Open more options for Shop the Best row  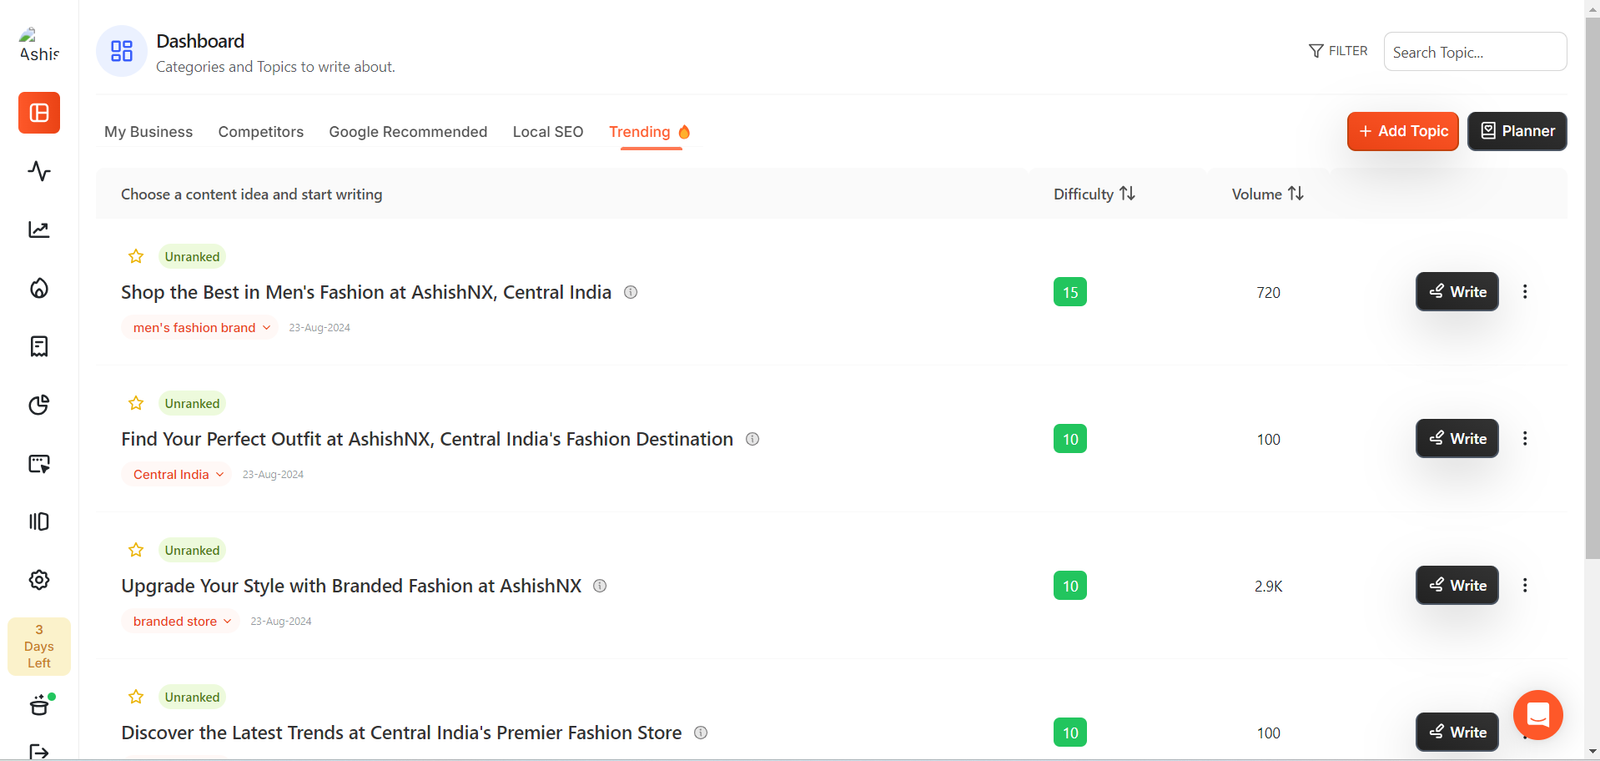(x=1525, y=292)
